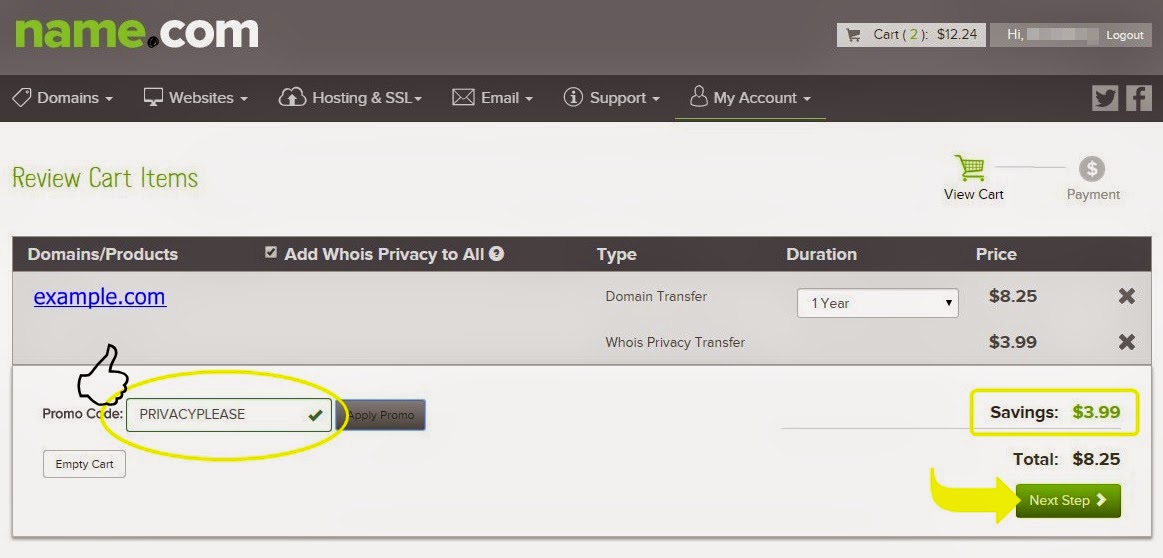Toggle Add Whois Privacy to All checkbox
This screenshot has height=558, width=1163.
(271, 253)
